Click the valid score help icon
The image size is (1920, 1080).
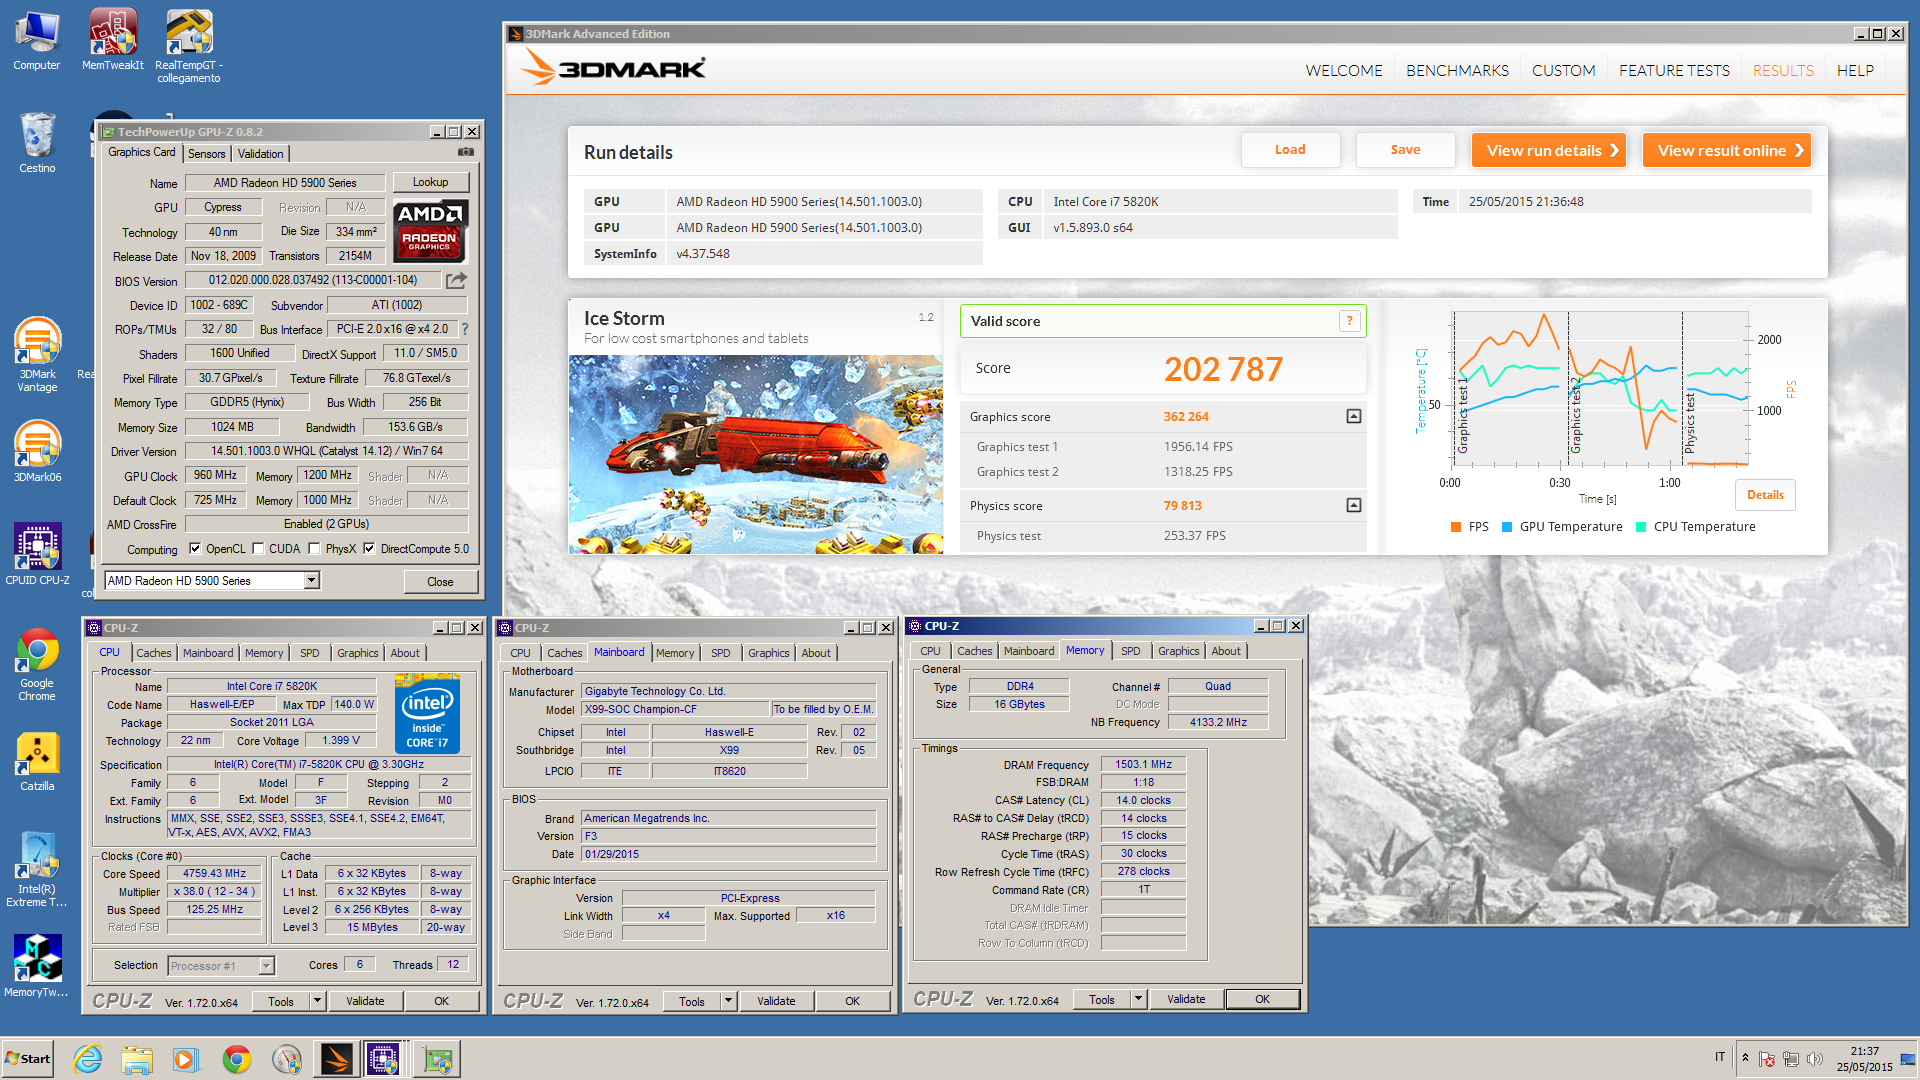pos(1349,321)
